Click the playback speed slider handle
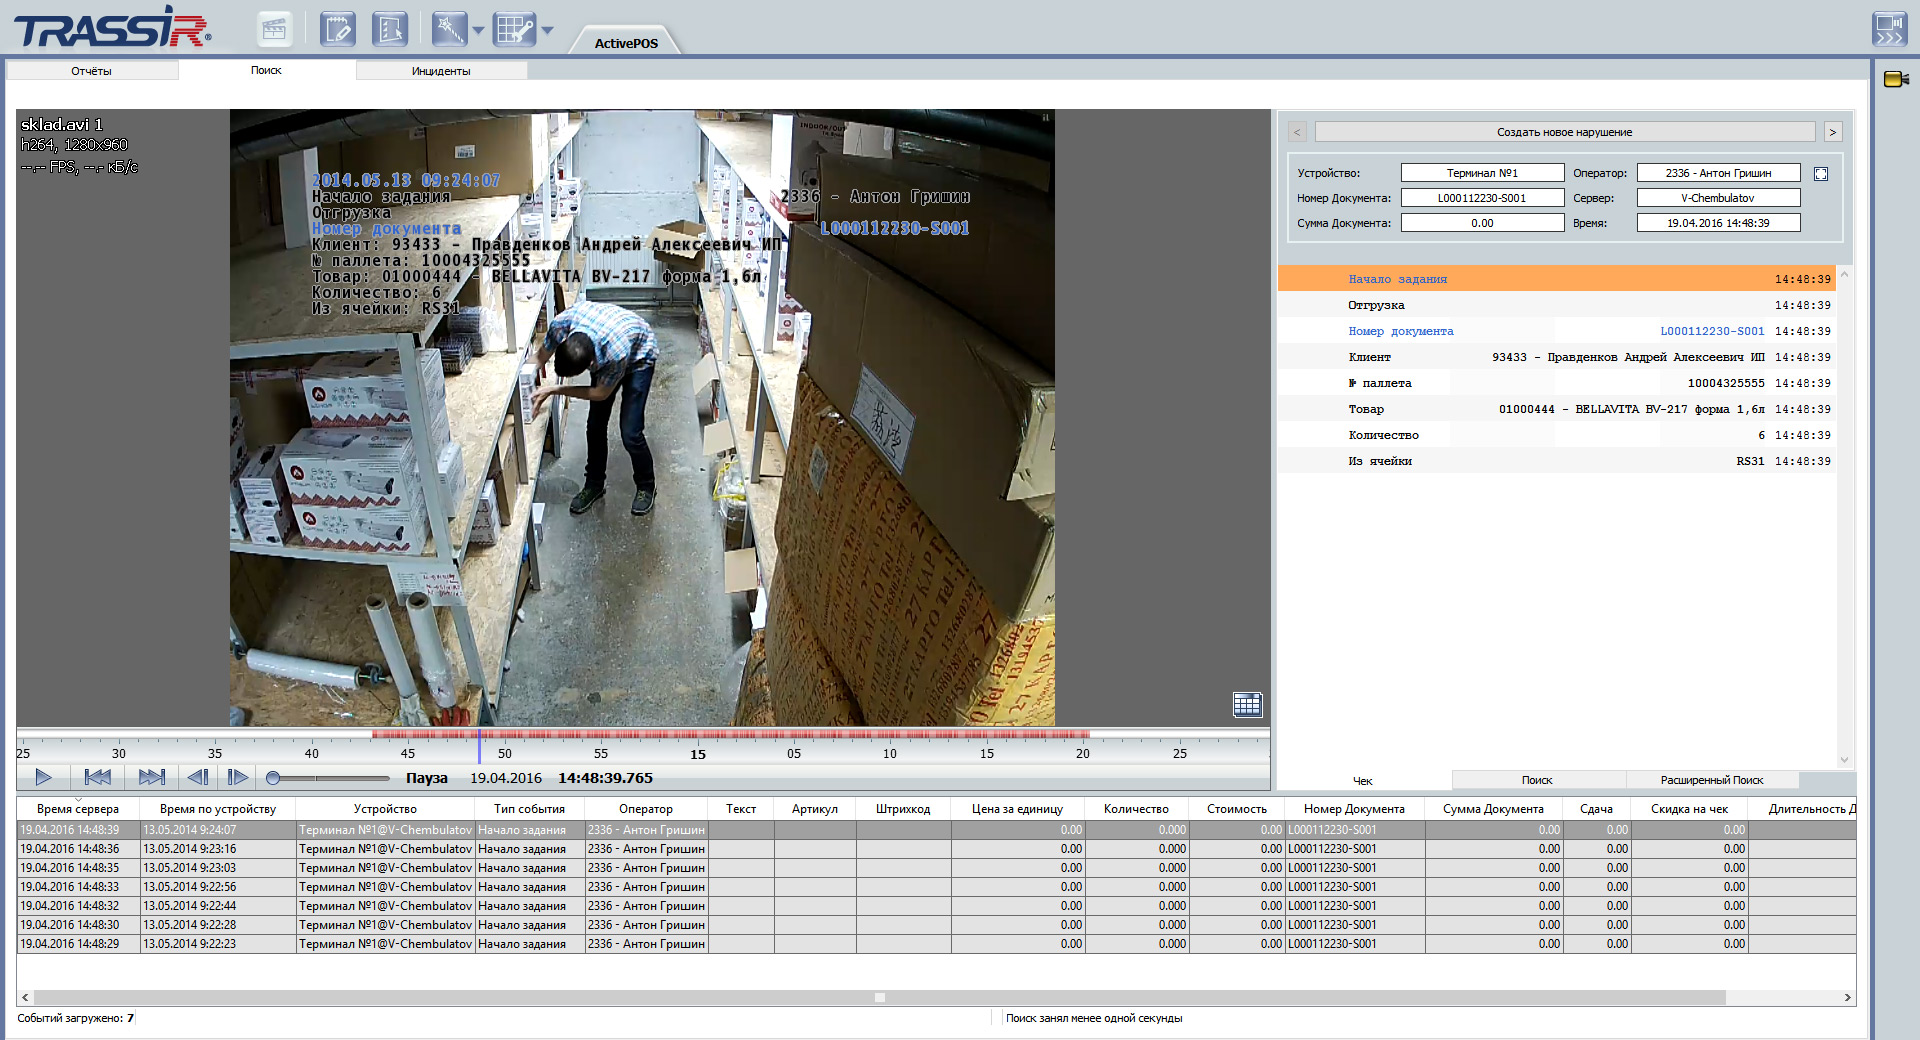Image resolution: width=1920 pixels, height=1040 pixels. (273, 778)
